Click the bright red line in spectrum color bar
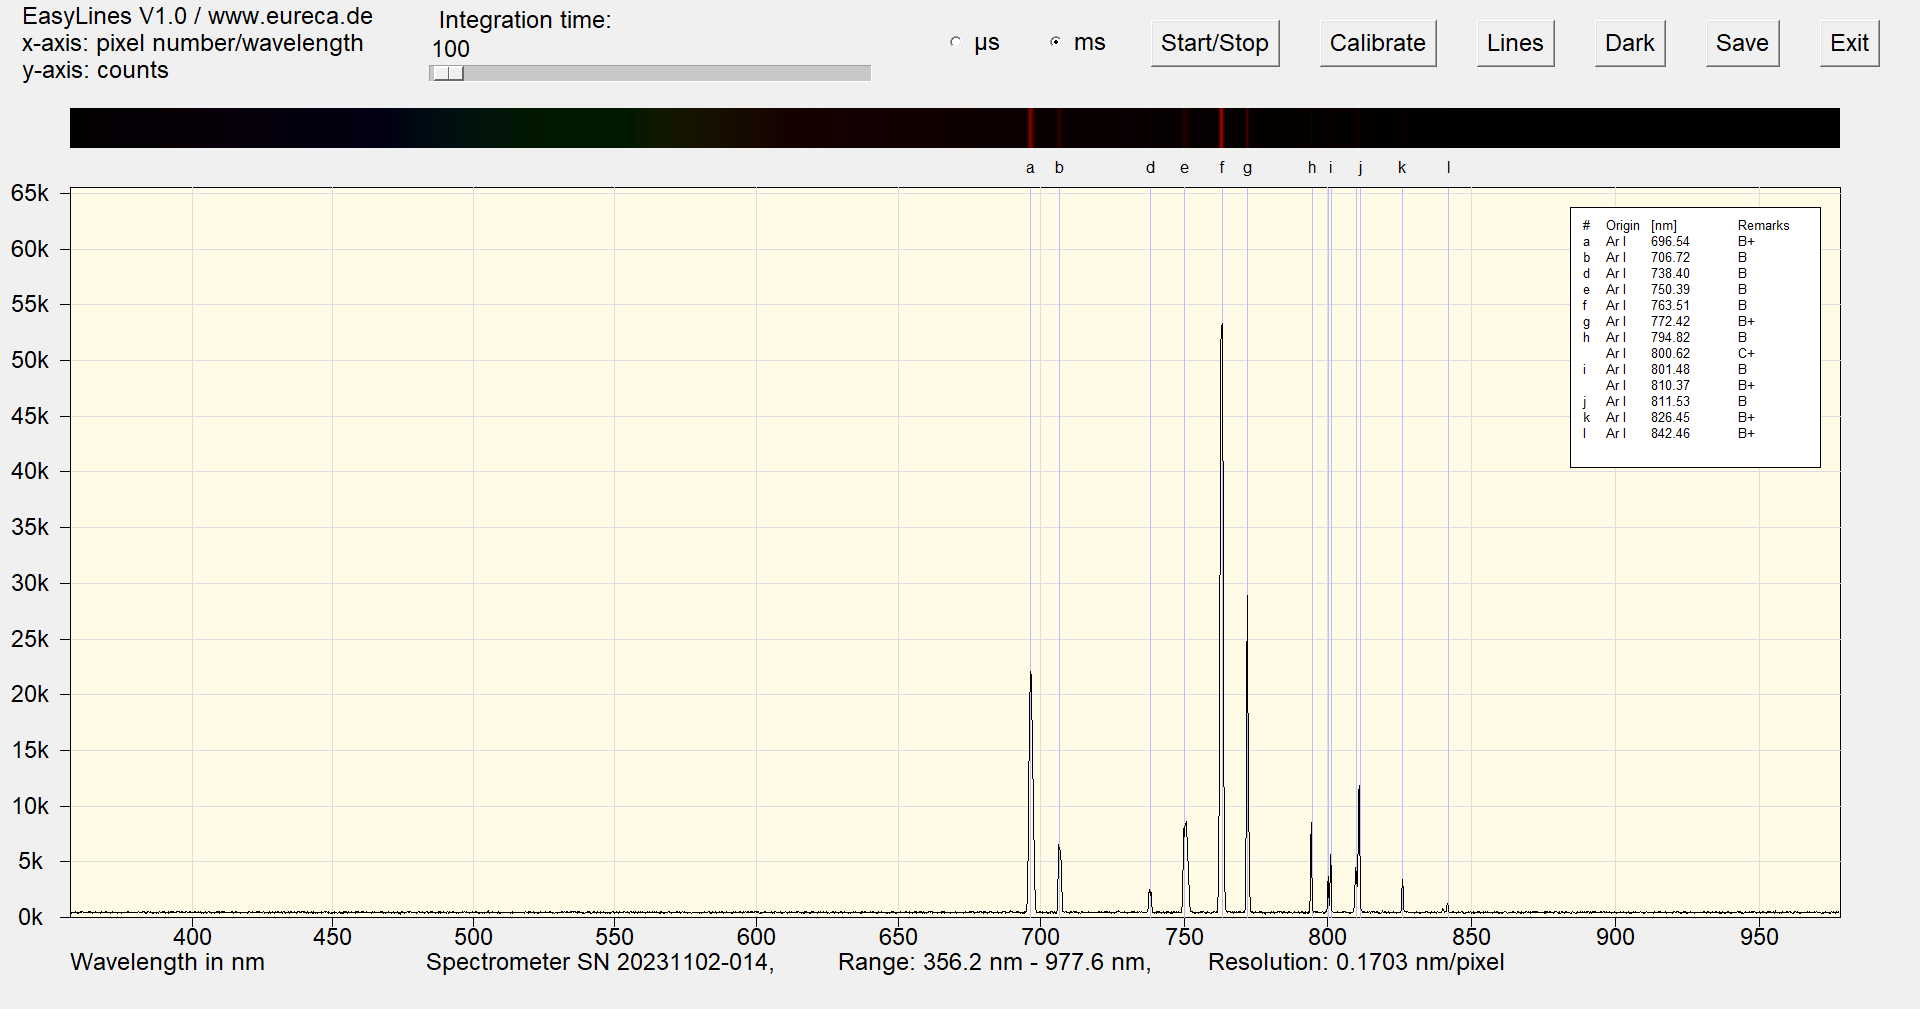The image size is (1920, 1009). (x=1221, y=128)
